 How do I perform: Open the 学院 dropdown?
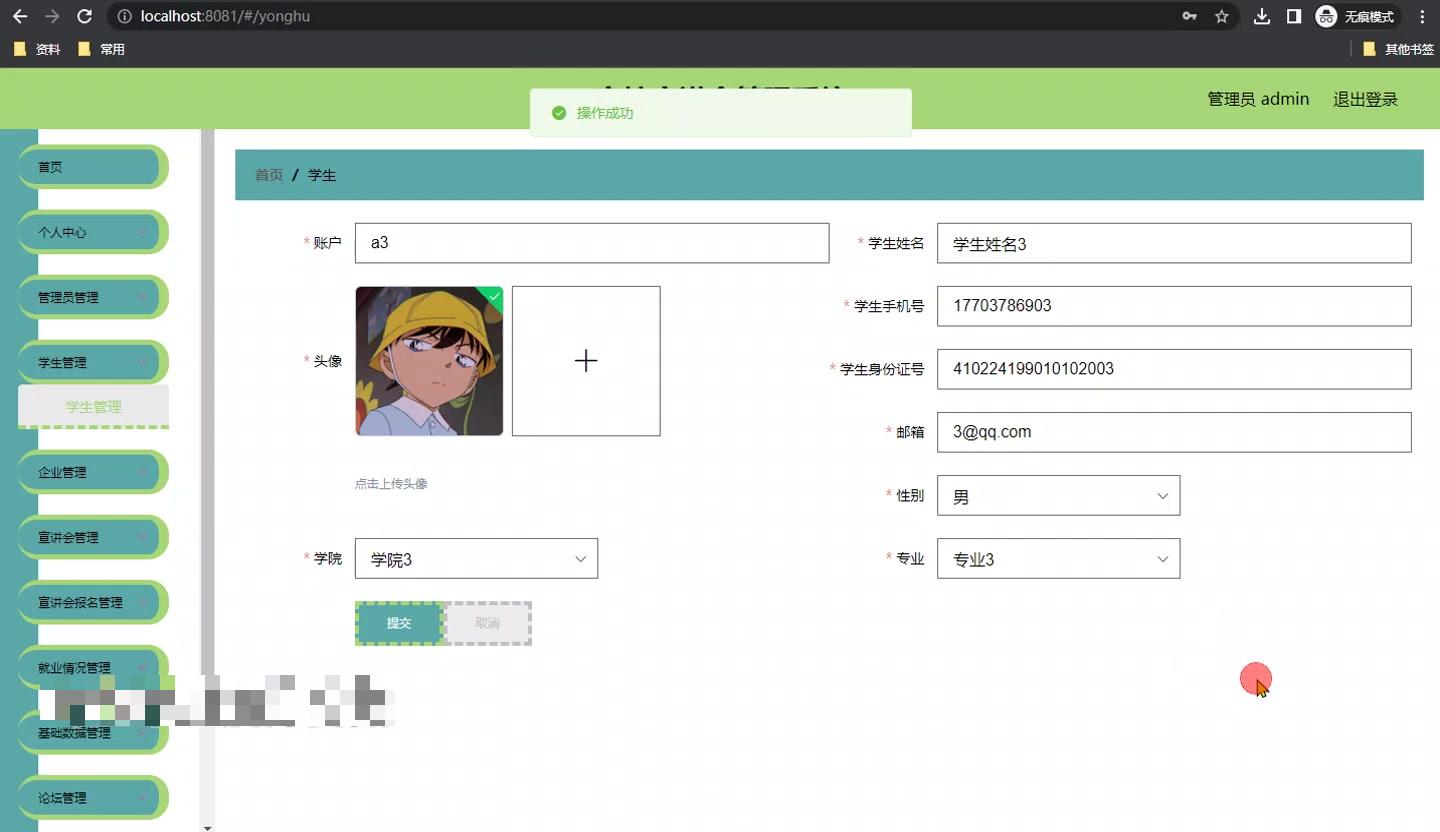(x=476, y=559)
